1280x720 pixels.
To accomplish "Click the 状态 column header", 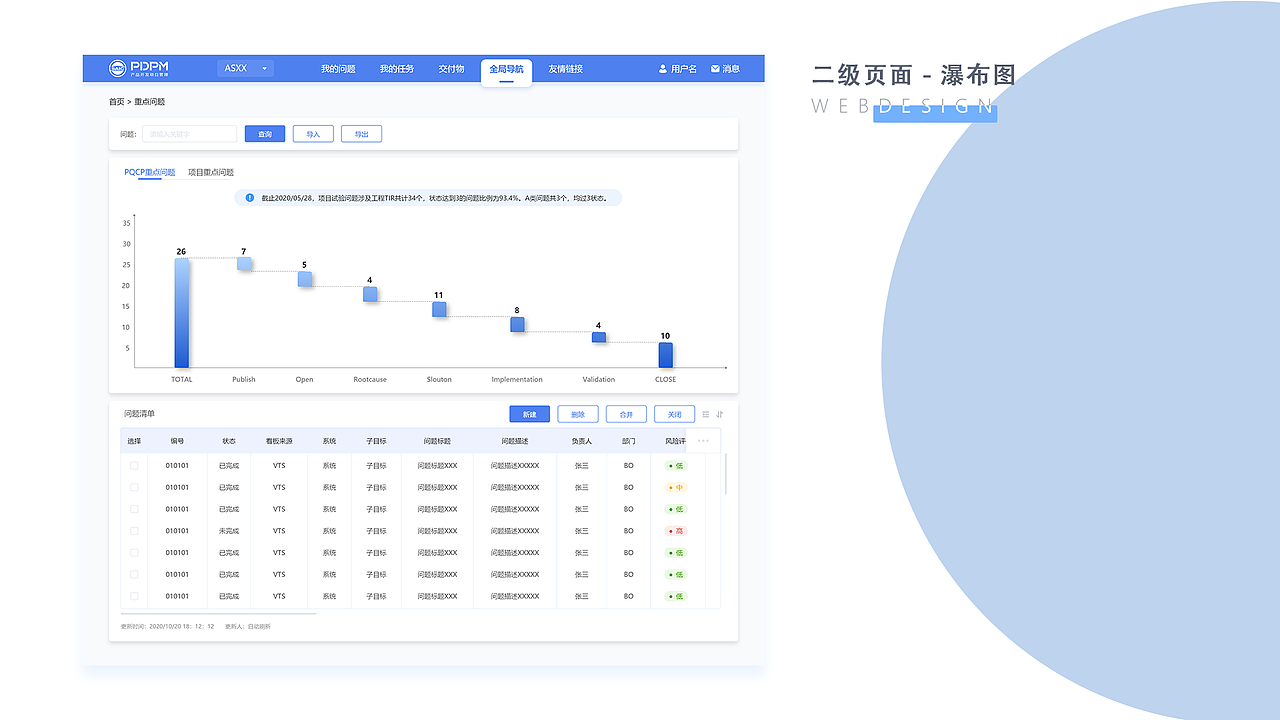I will click(x=229, y=441).
